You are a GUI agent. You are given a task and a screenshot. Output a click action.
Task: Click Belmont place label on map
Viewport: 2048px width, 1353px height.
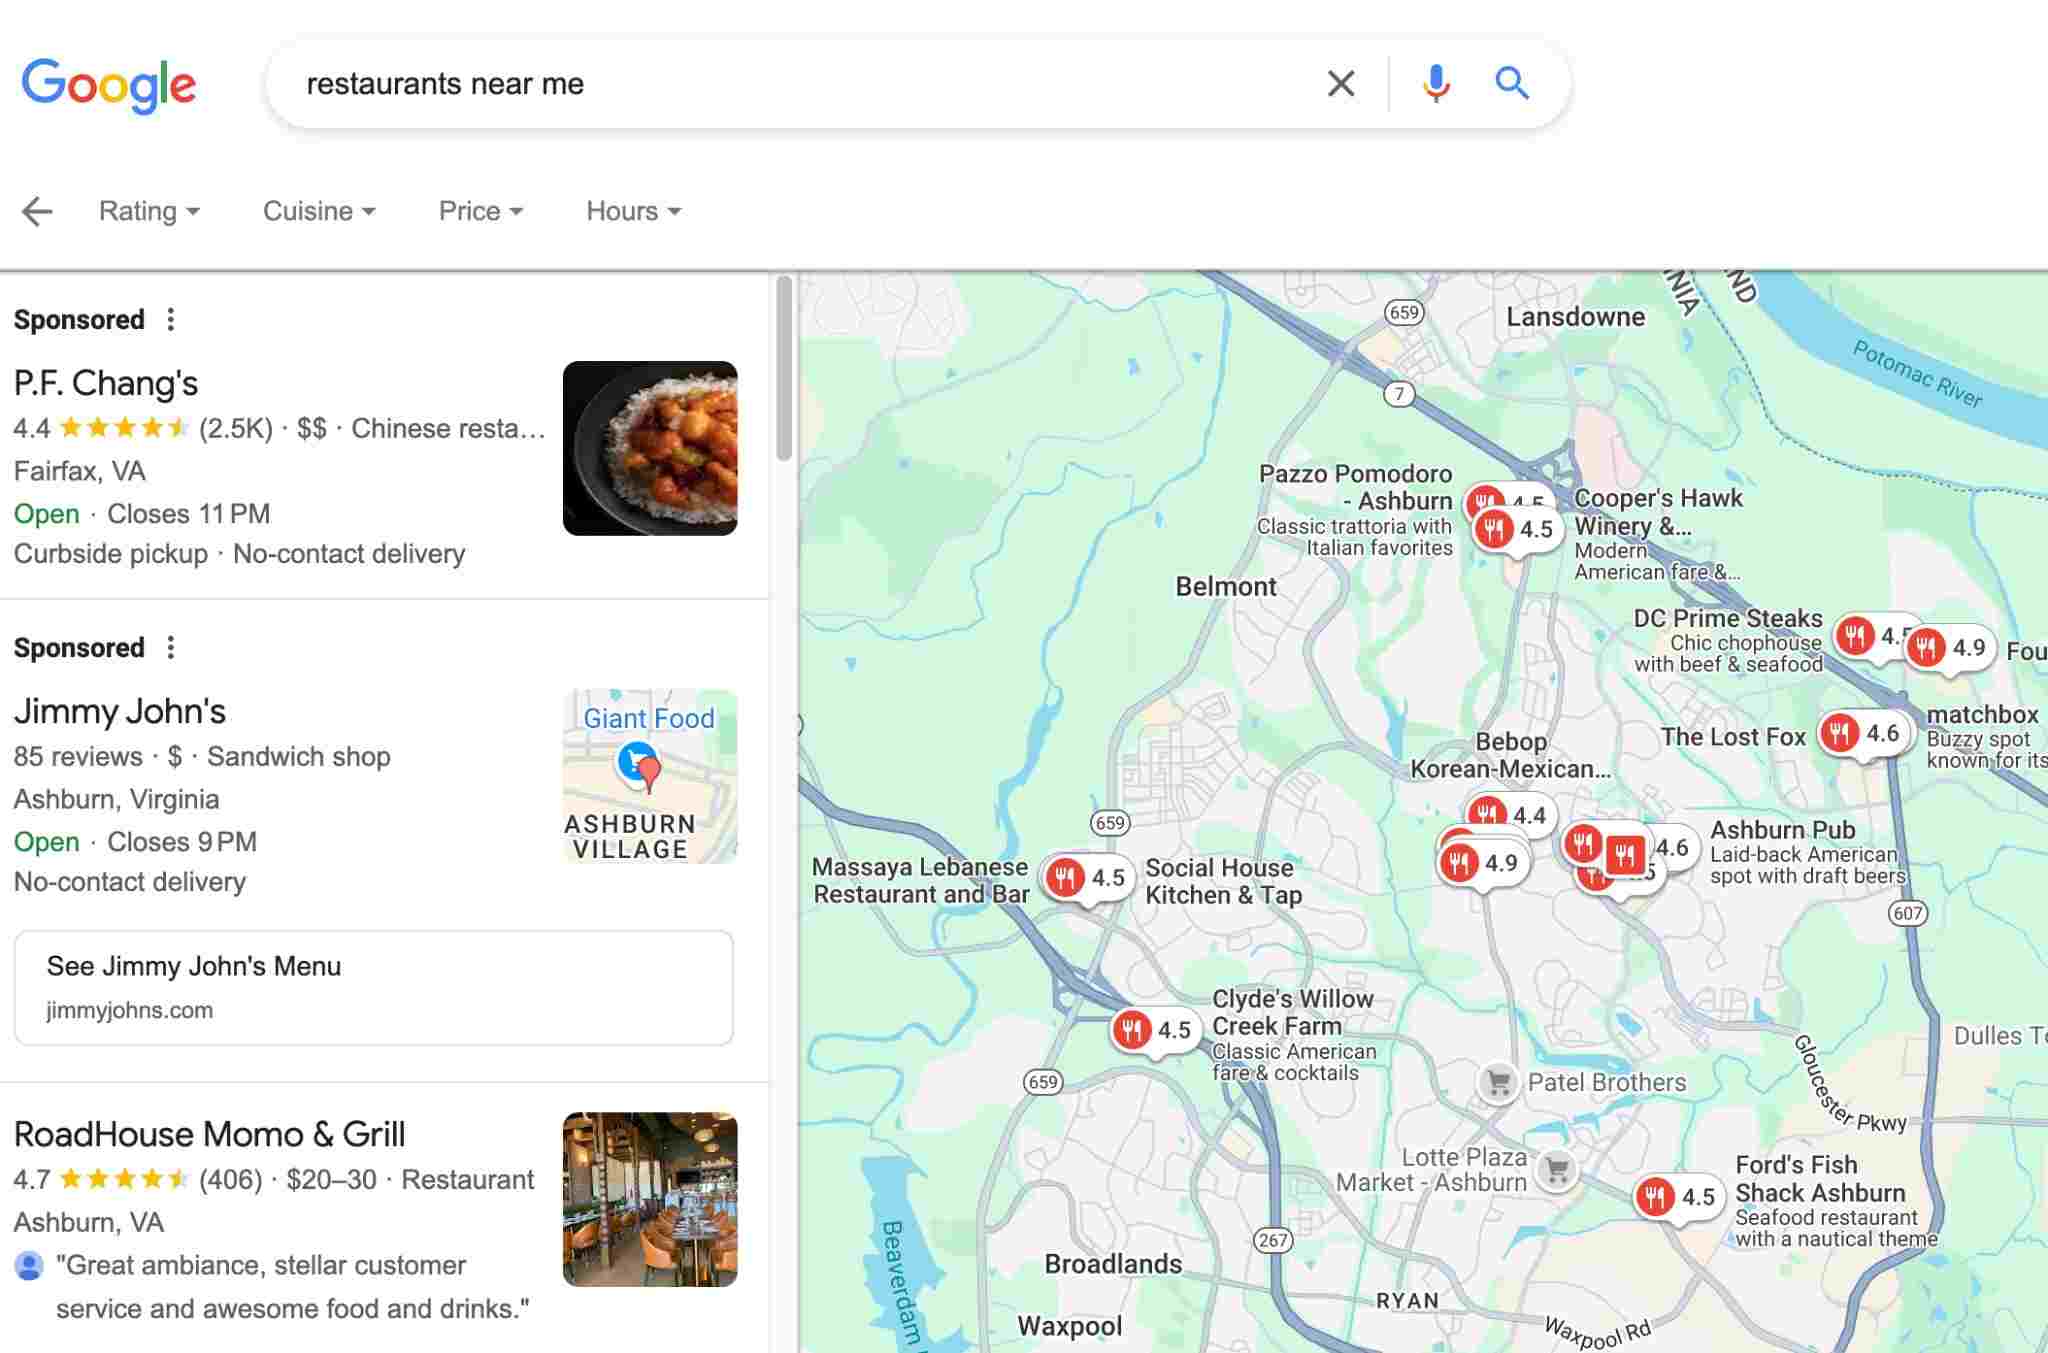pos(1226,587)
